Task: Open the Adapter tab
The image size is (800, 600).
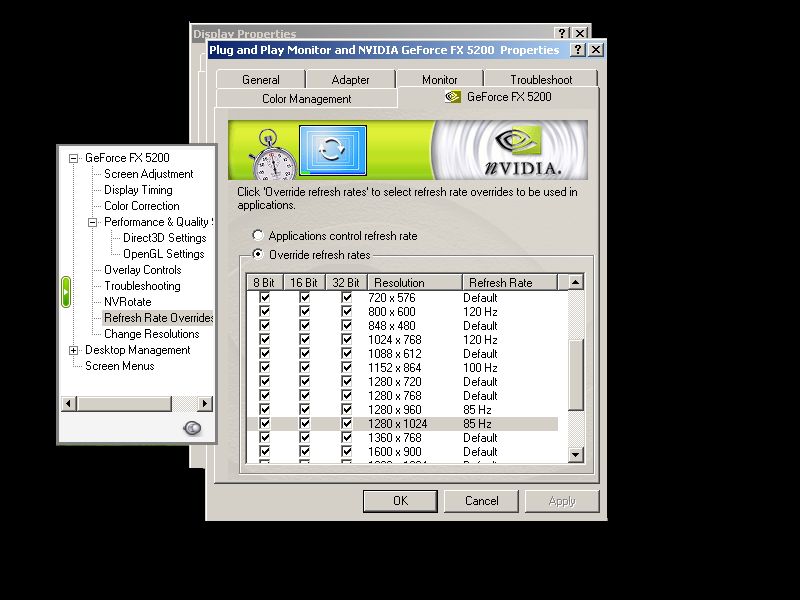Action: point(351,80)
